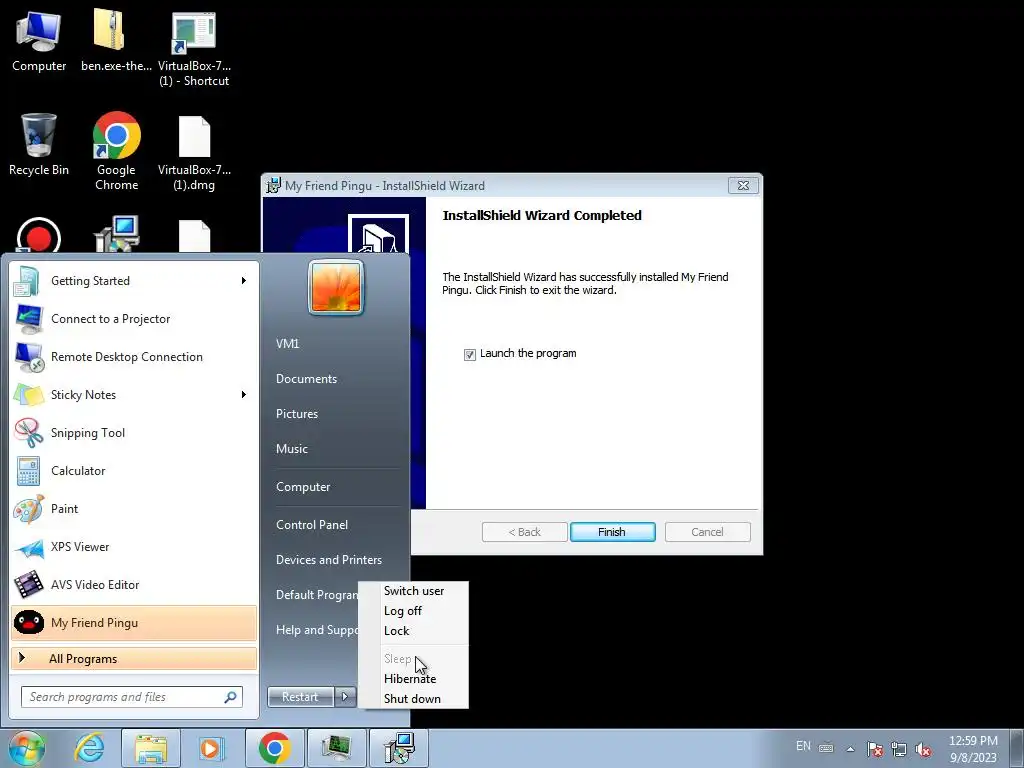Image resolution: width=1024 pixels, height=768 pixels.
Task: Expand the Sticky Notes jump list arrow
Action: coord(244,394)
